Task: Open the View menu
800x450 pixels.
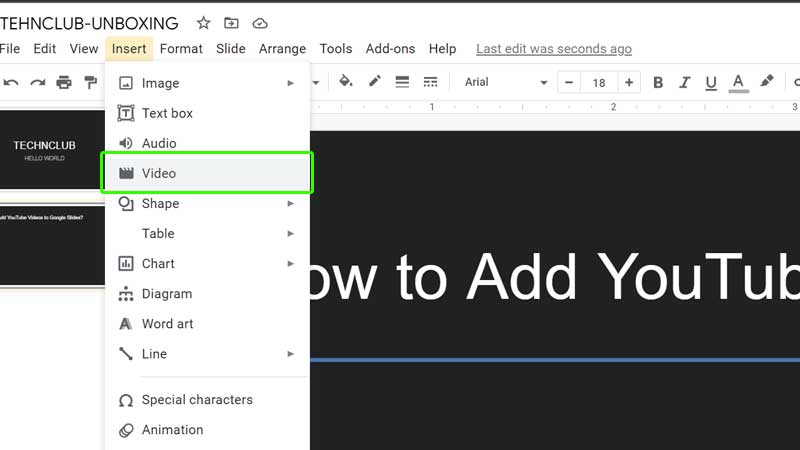Action: [84, 48]
